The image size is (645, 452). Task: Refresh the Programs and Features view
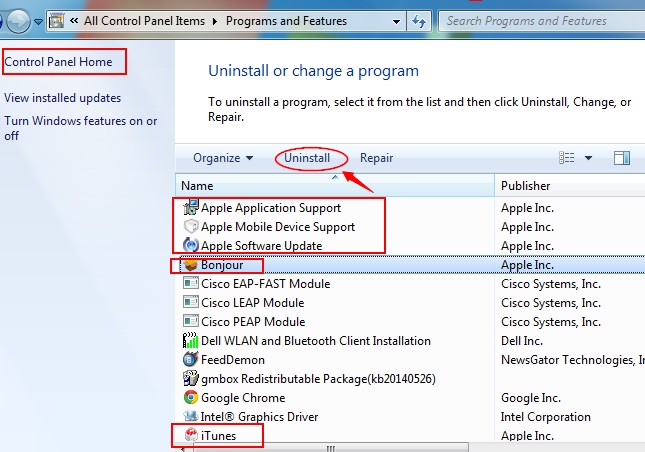click(x=419, y=21)
